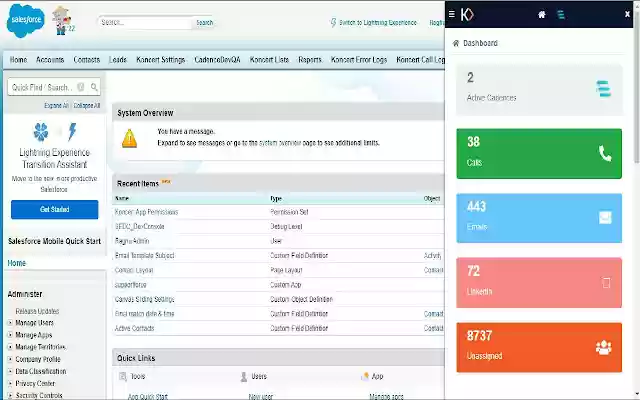Open the Contacts tab

click(87, 60)
